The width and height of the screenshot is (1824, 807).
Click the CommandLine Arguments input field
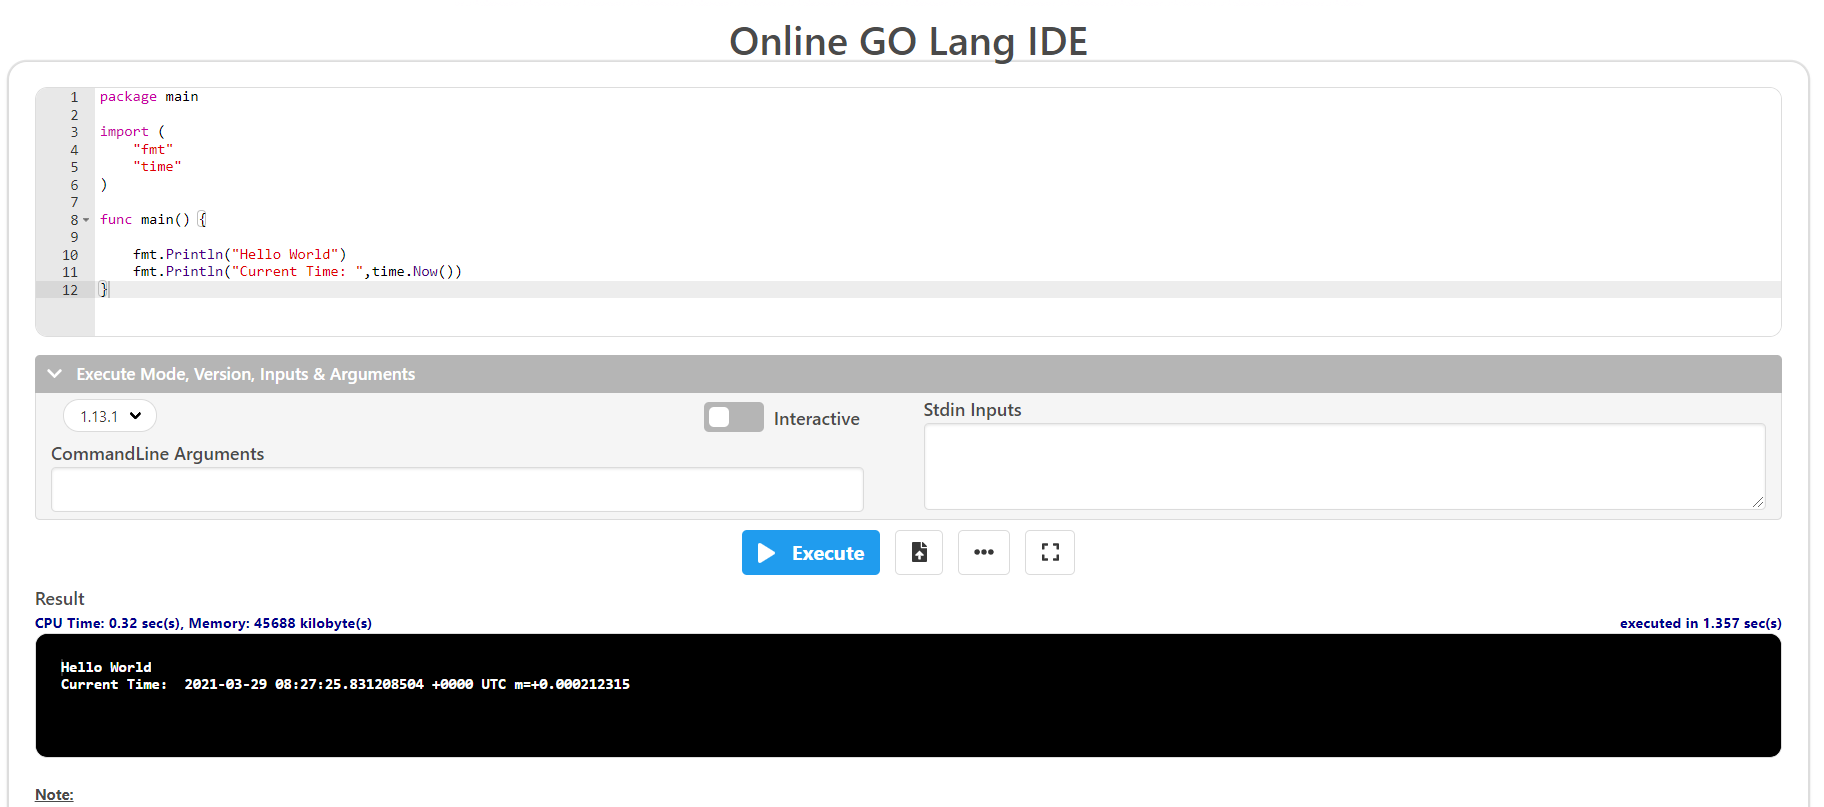pos(457,490)
